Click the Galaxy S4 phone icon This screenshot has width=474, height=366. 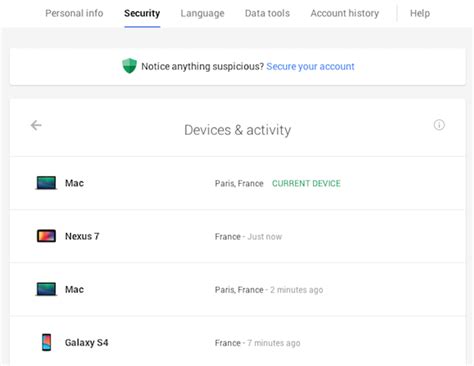tap(47, 342)
